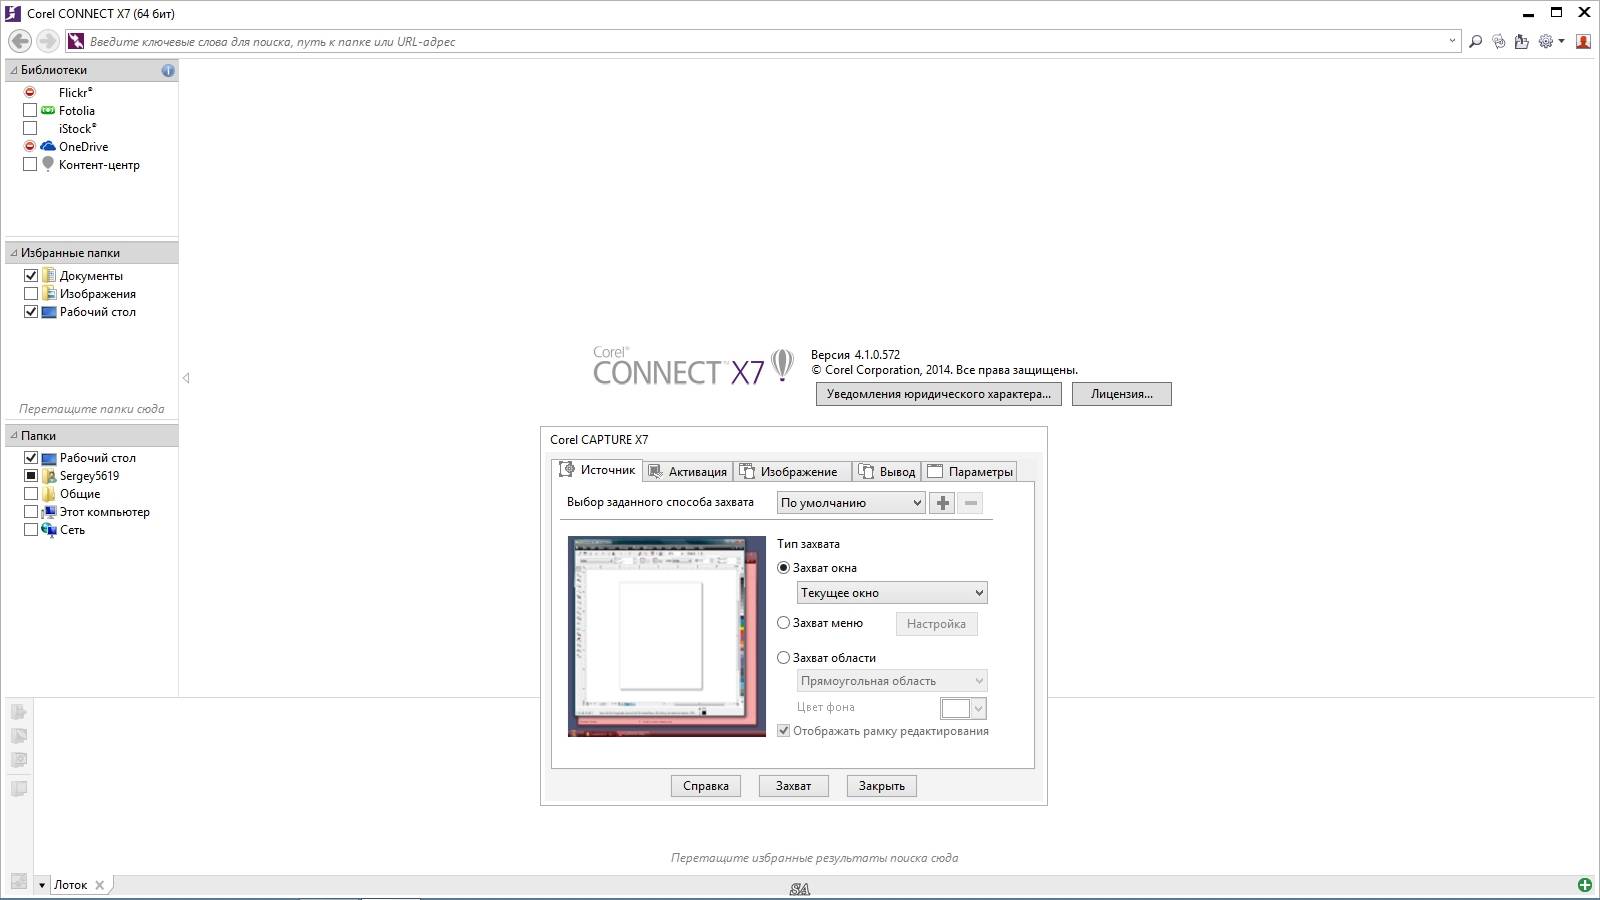Click the second tray tool icon
The height and width of the screenshot is (900, 1600).
point(18,736)
